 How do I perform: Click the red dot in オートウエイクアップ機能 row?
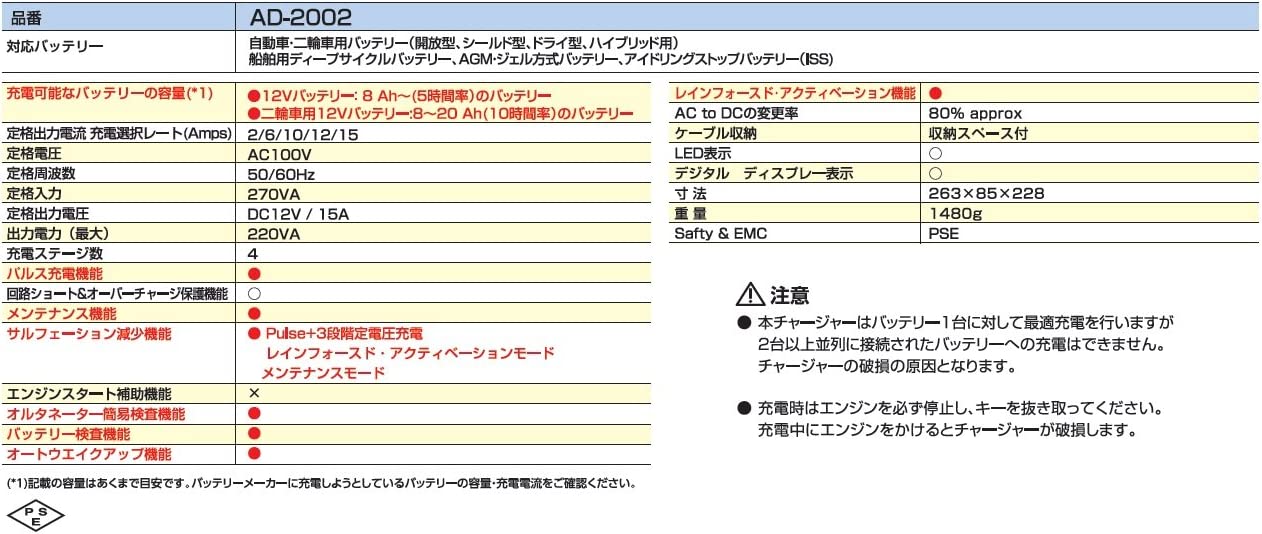point(254,454)
